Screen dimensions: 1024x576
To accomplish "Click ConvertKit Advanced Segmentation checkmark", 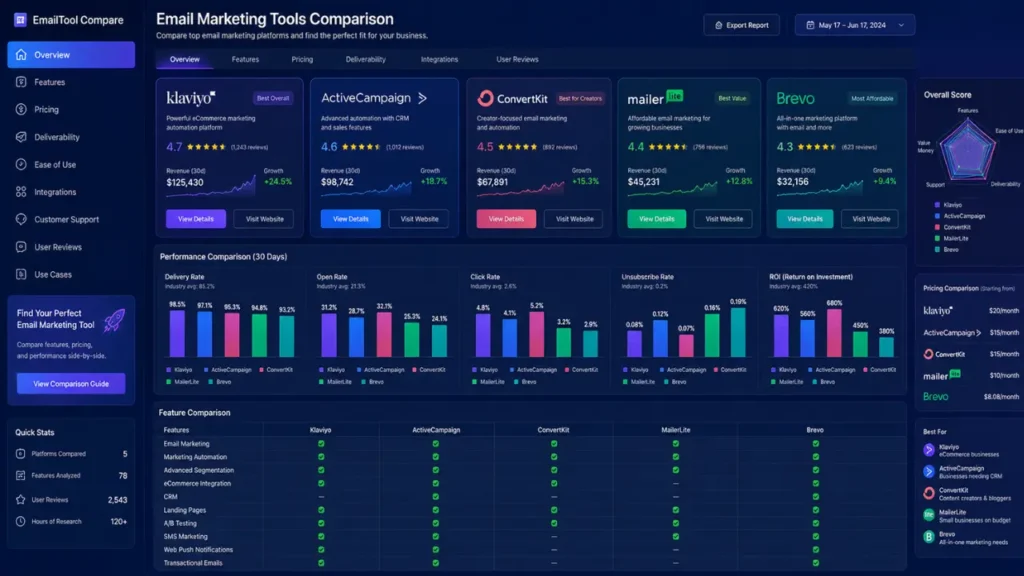I will [554, 470].
